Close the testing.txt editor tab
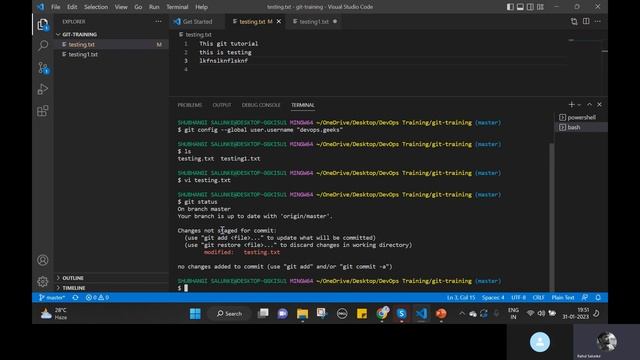This screenshot has width=640, height=360. coord(279,22)
